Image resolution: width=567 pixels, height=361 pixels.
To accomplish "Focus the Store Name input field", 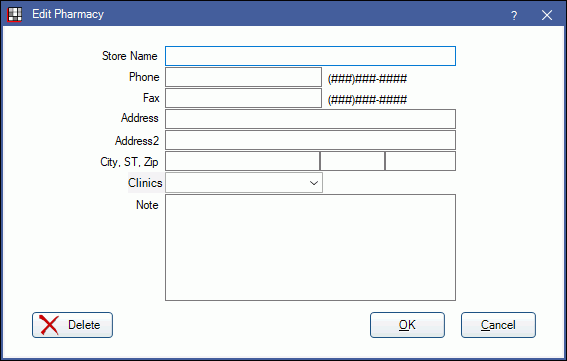I will pyautogui.click(x=310, y=56).
